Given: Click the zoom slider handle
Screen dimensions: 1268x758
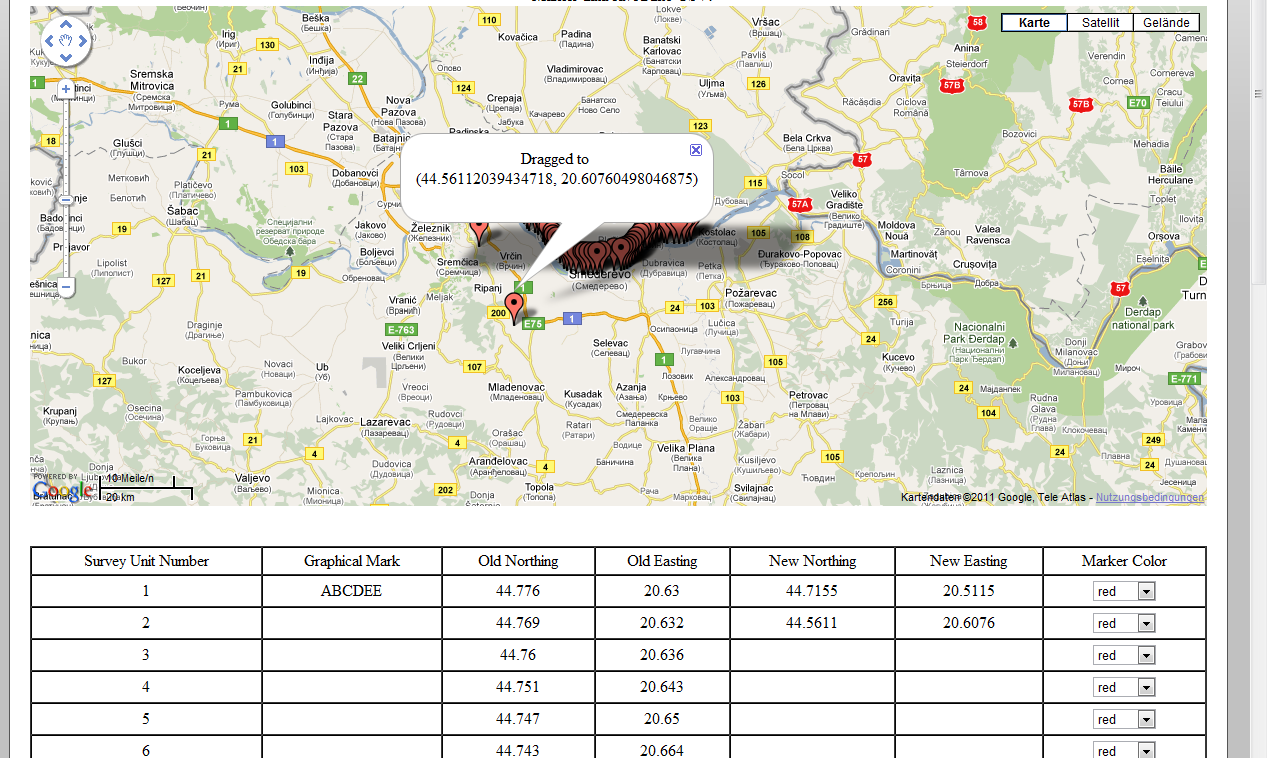Looking at the screenshot, I should (66, 200).
